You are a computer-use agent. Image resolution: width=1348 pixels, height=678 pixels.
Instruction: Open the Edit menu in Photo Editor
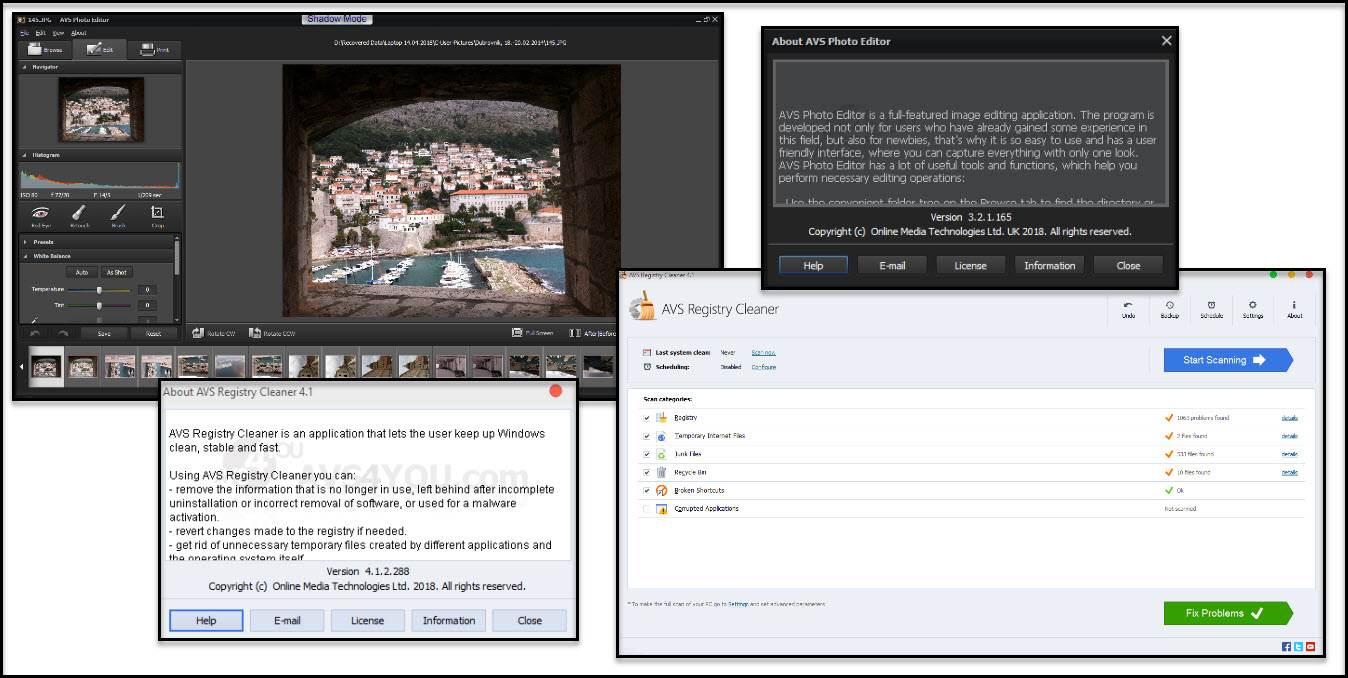point(40,33)
